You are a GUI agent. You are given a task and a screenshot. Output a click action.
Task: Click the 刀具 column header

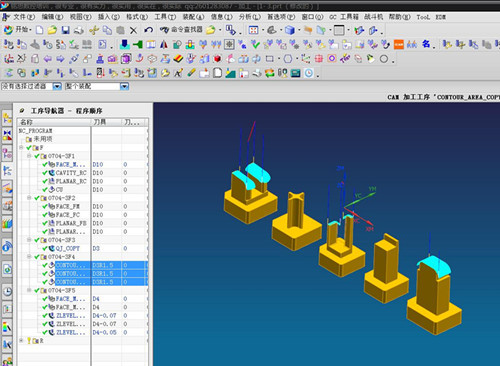click(x=106, y=122)
